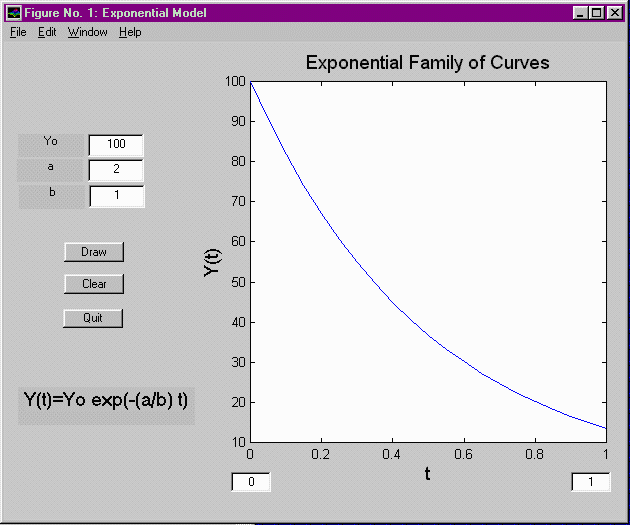Click the t axis label below plot
This screenshot has height=525, width=630.
click(428, 474)
